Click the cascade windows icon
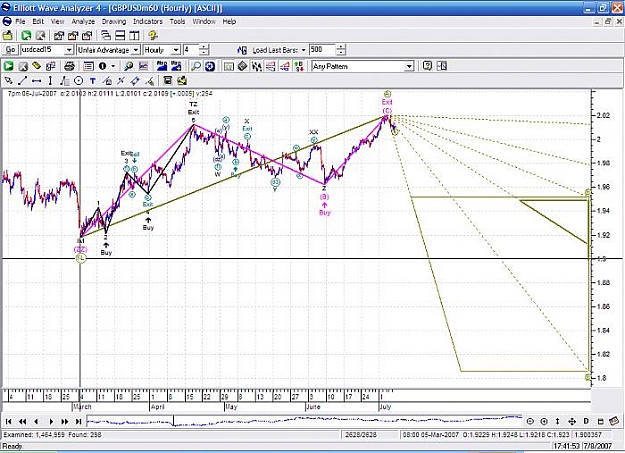This screenshot has height=453, width=625. click(x=106, y=35)
